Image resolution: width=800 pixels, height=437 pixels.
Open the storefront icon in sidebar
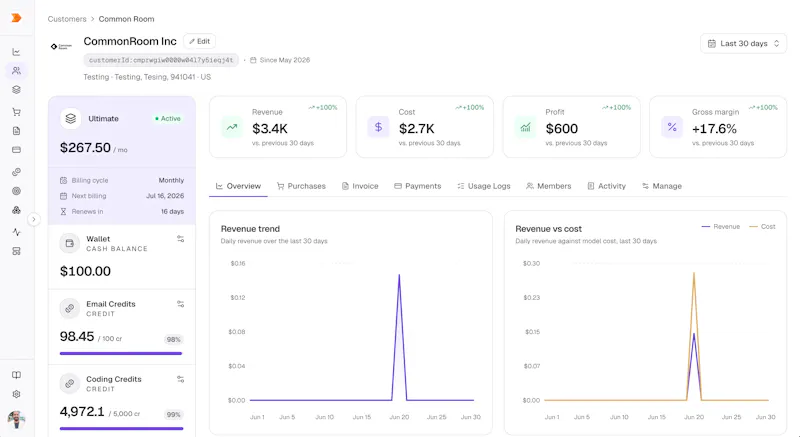click(16, 251)
